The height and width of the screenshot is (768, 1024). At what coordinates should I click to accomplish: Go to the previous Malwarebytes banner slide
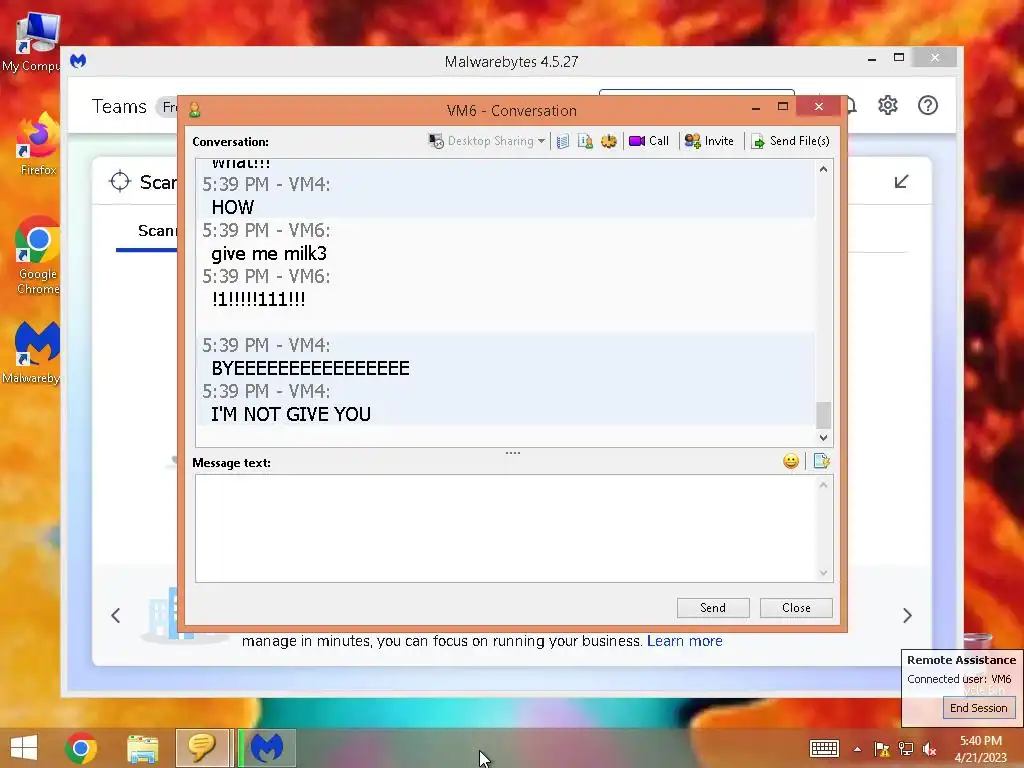[x=116, y=615]
